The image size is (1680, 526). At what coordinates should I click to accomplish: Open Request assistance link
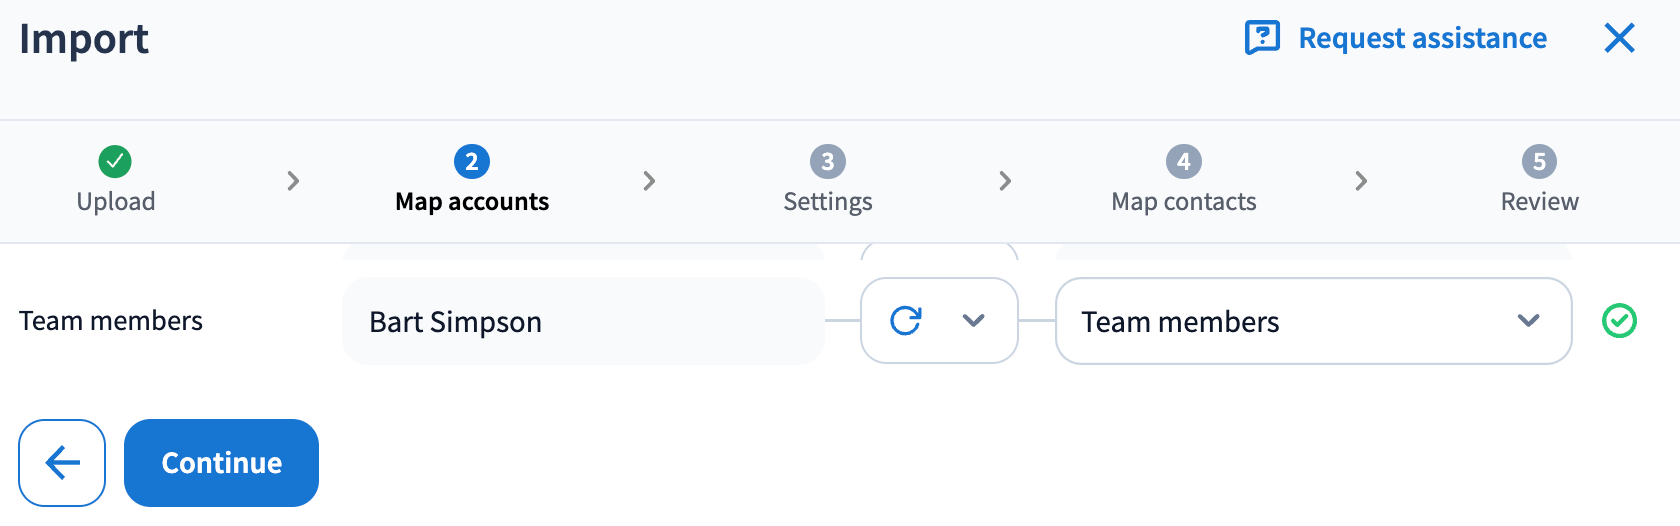click(x=1422, y=38)
